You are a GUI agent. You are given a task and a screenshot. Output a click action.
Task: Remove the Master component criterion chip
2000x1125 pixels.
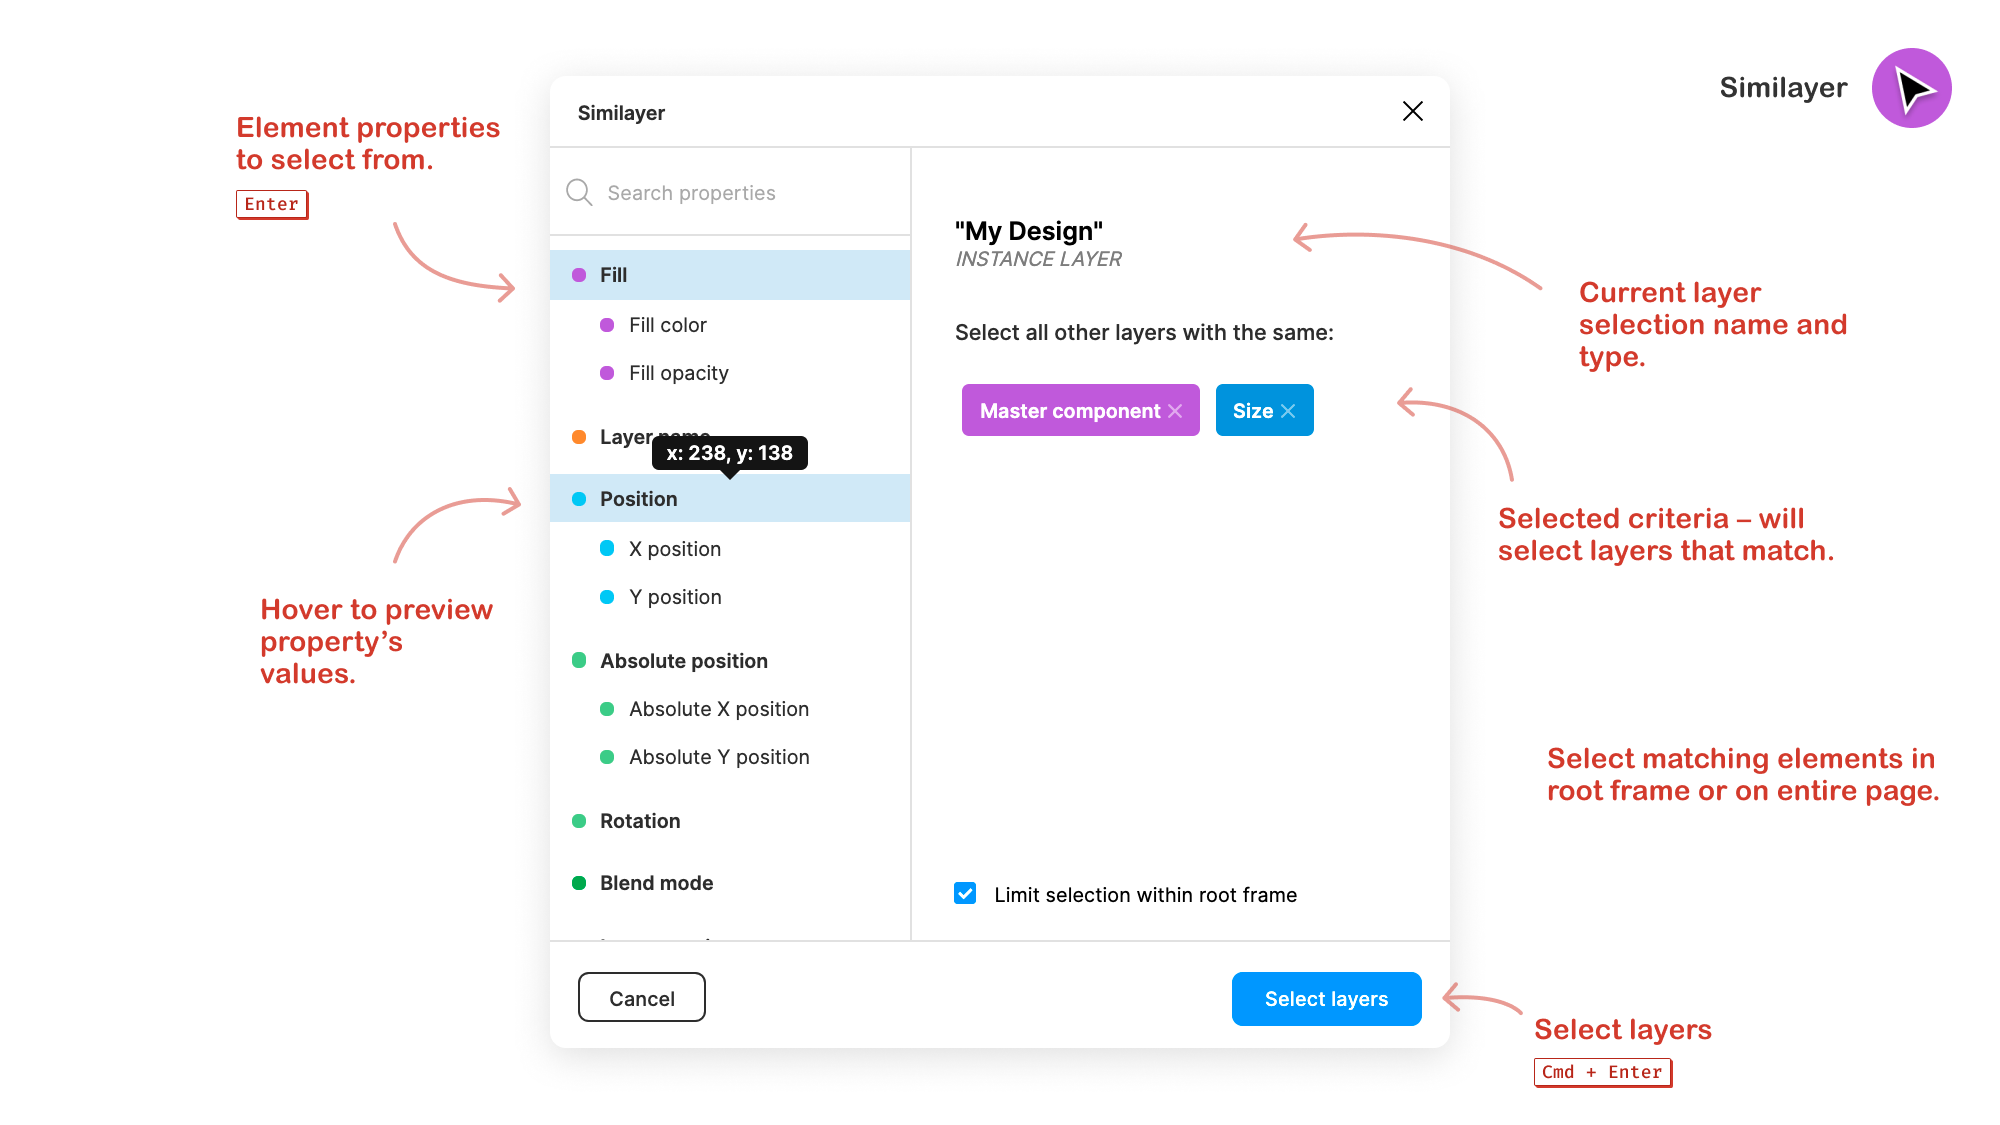click(x=1177, y=410)
